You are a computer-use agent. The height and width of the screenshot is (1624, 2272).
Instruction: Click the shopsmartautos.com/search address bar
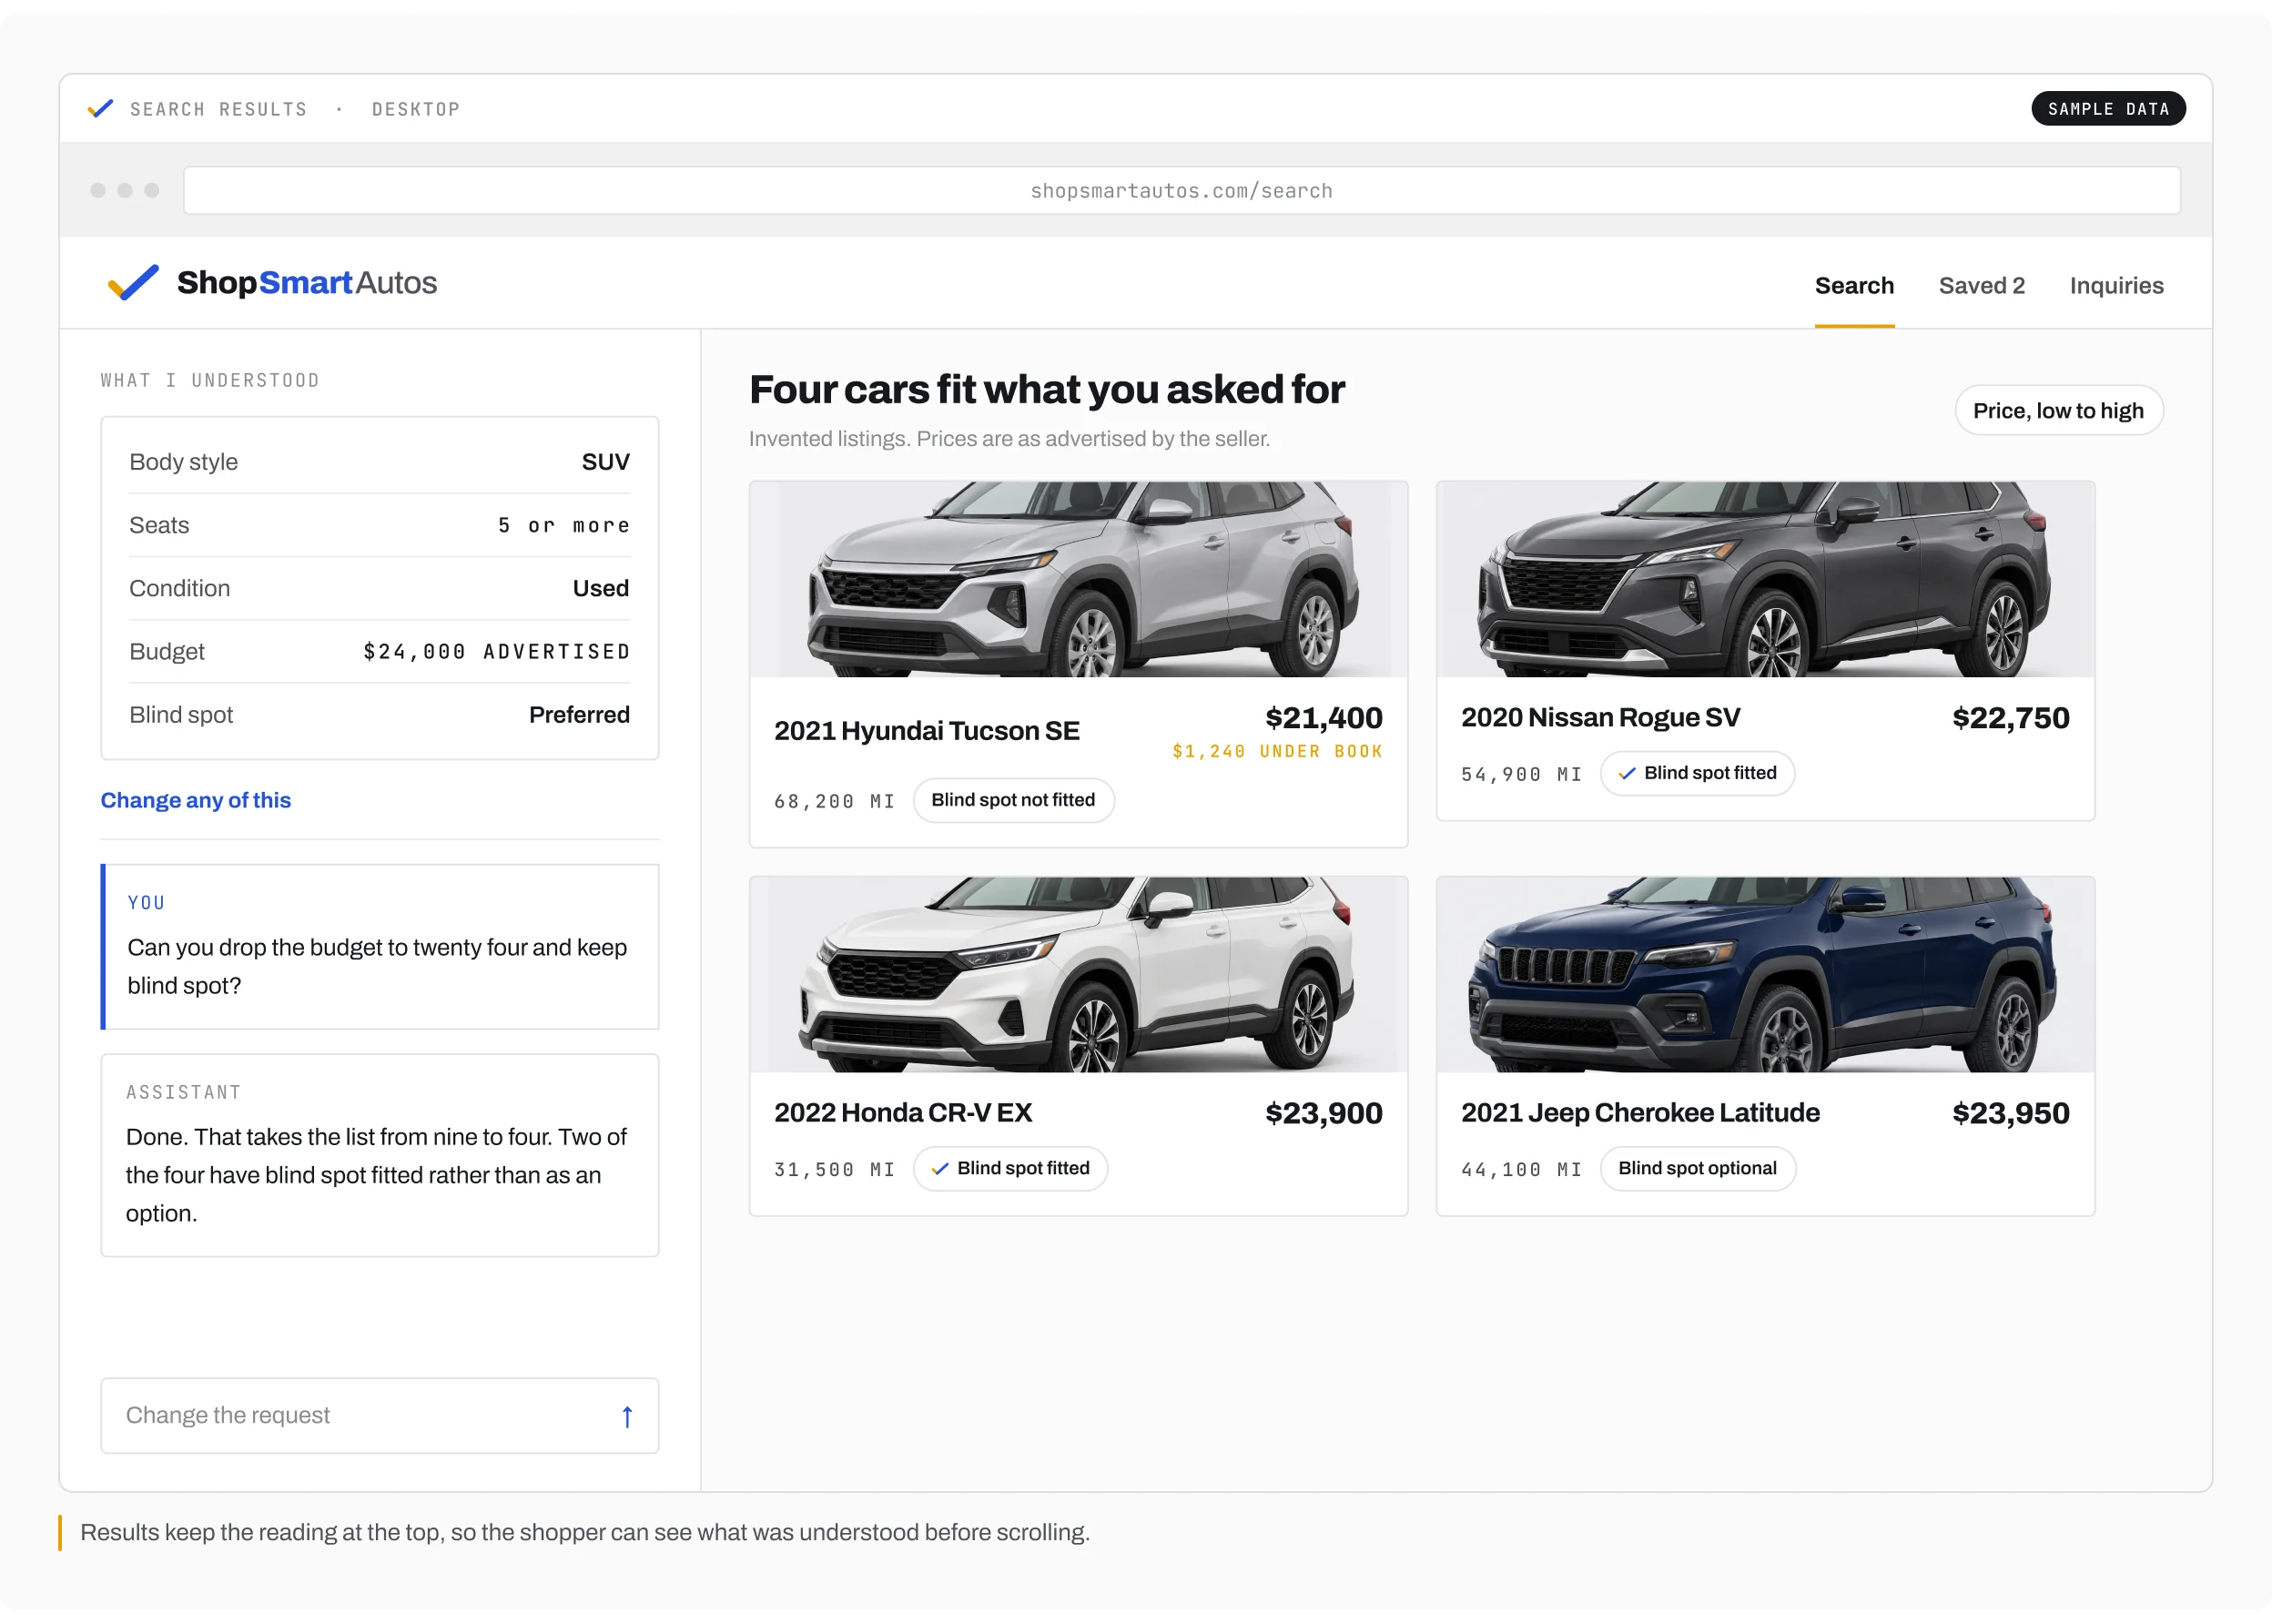[x=1181, y=191]
